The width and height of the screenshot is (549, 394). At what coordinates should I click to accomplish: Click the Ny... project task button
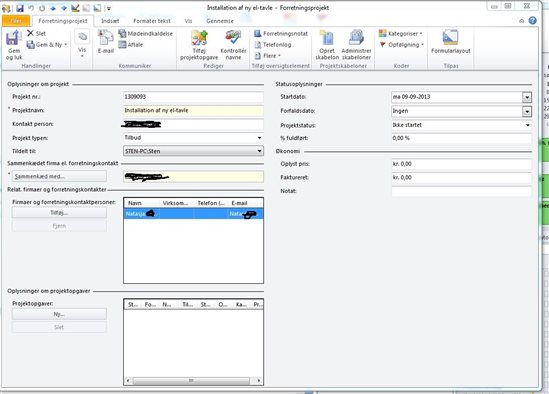[59, 314]
